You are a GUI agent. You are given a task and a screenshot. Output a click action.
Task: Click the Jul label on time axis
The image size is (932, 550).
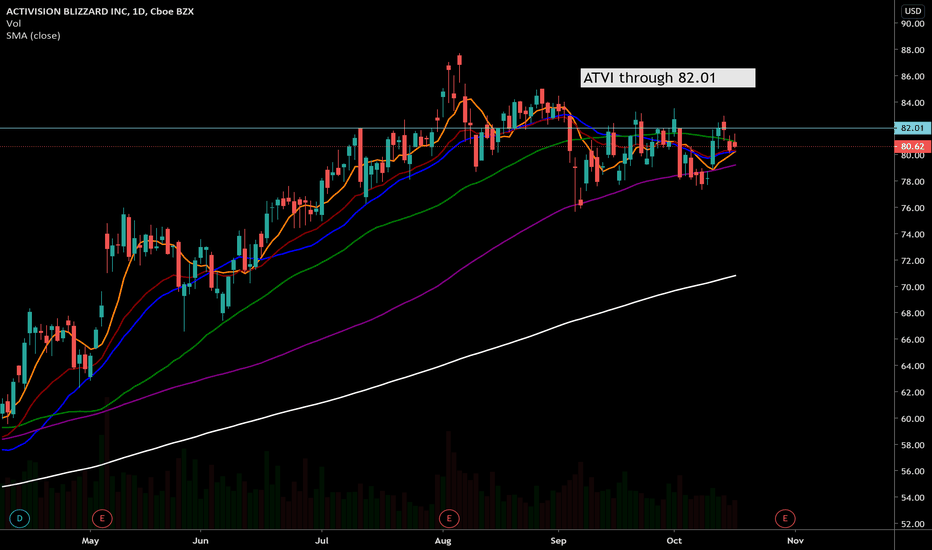coord(322,540)
